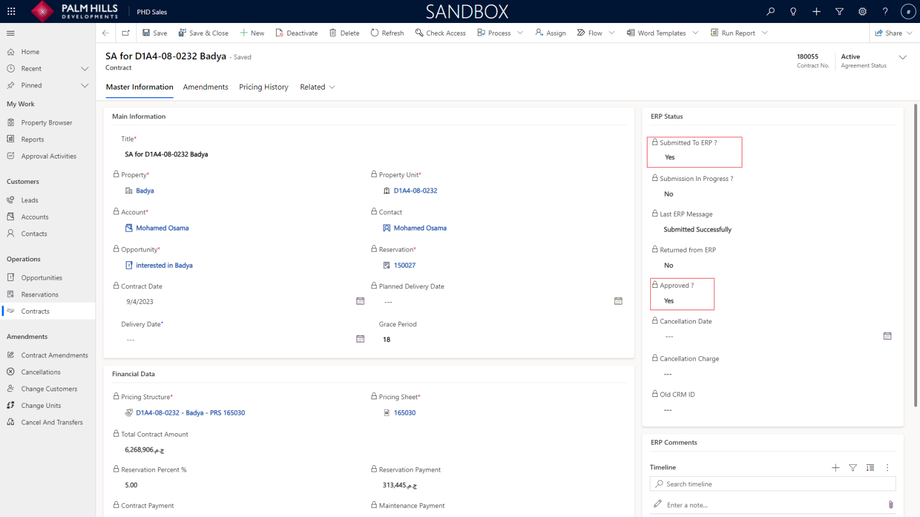Collapse the left navigation hamburger menu
920x517 pixels.
tap(11, 33)
